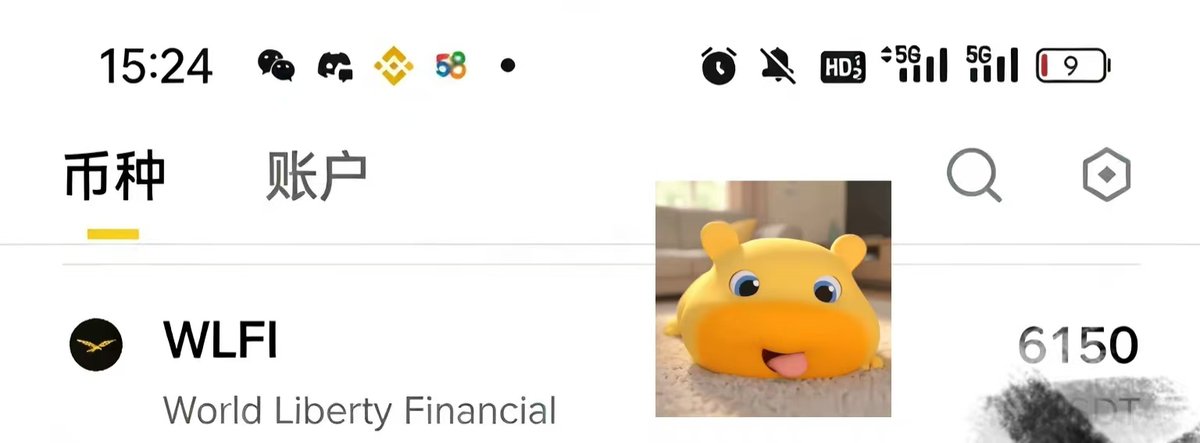The image size is (1200, 443).
Task: Tap the yellow hippo sticker image
Action: click(x=773, y=298)
